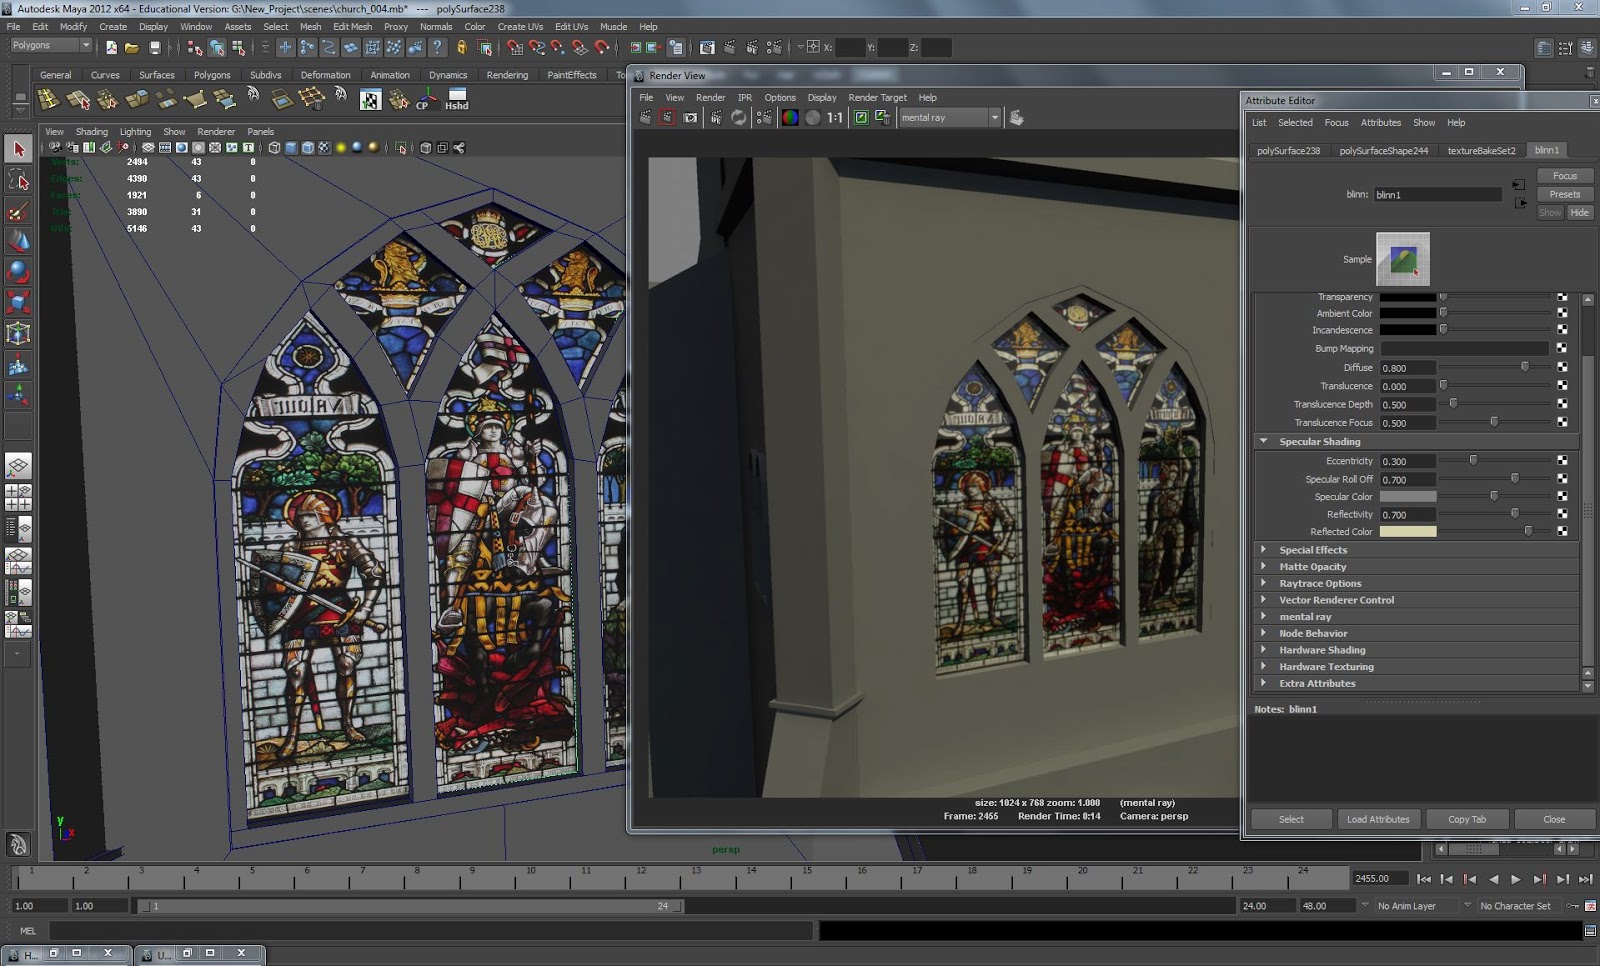
Task: Create a new scene from status line
Action: click(111, 47)
